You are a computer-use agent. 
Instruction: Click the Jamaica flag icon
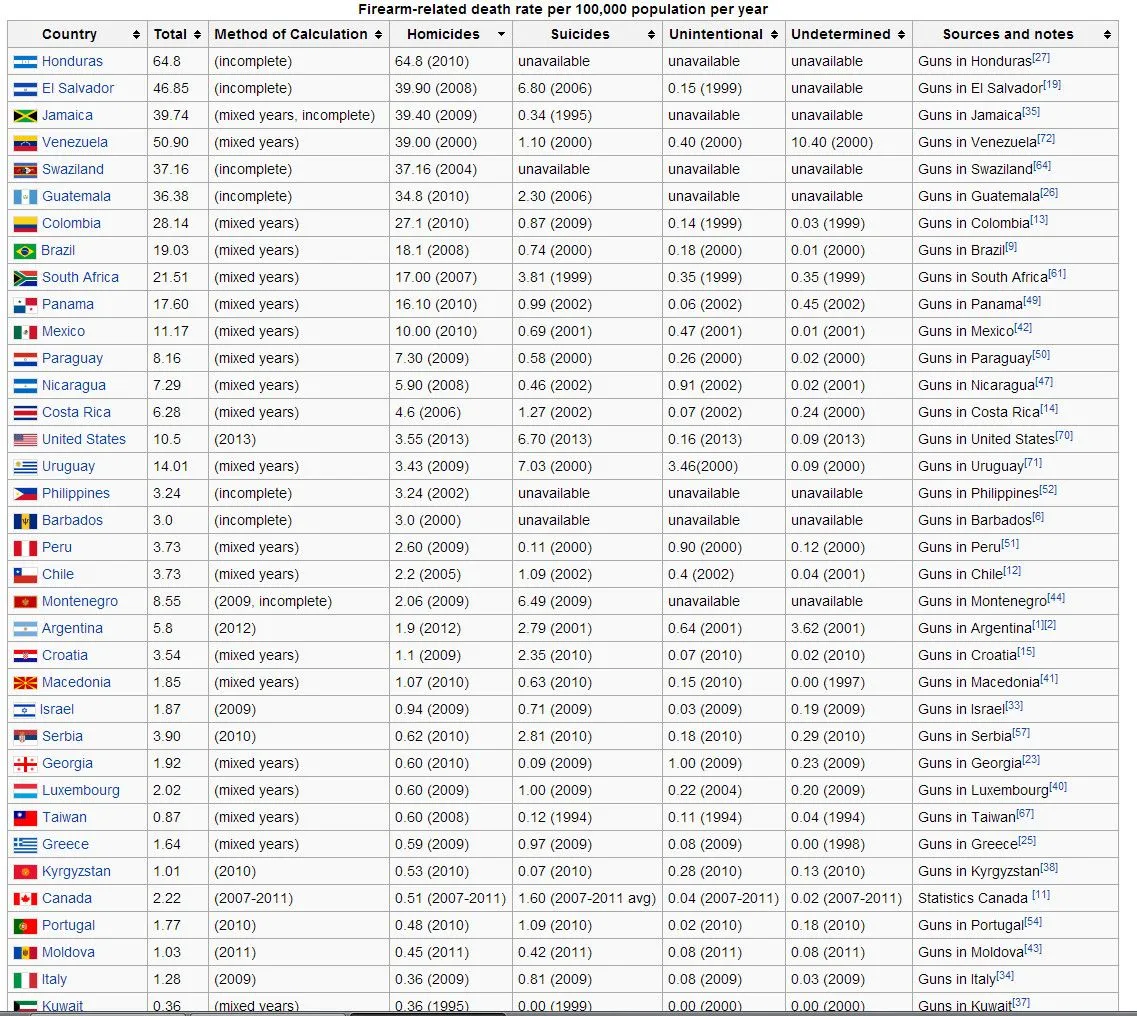click(x=25, y=116)
